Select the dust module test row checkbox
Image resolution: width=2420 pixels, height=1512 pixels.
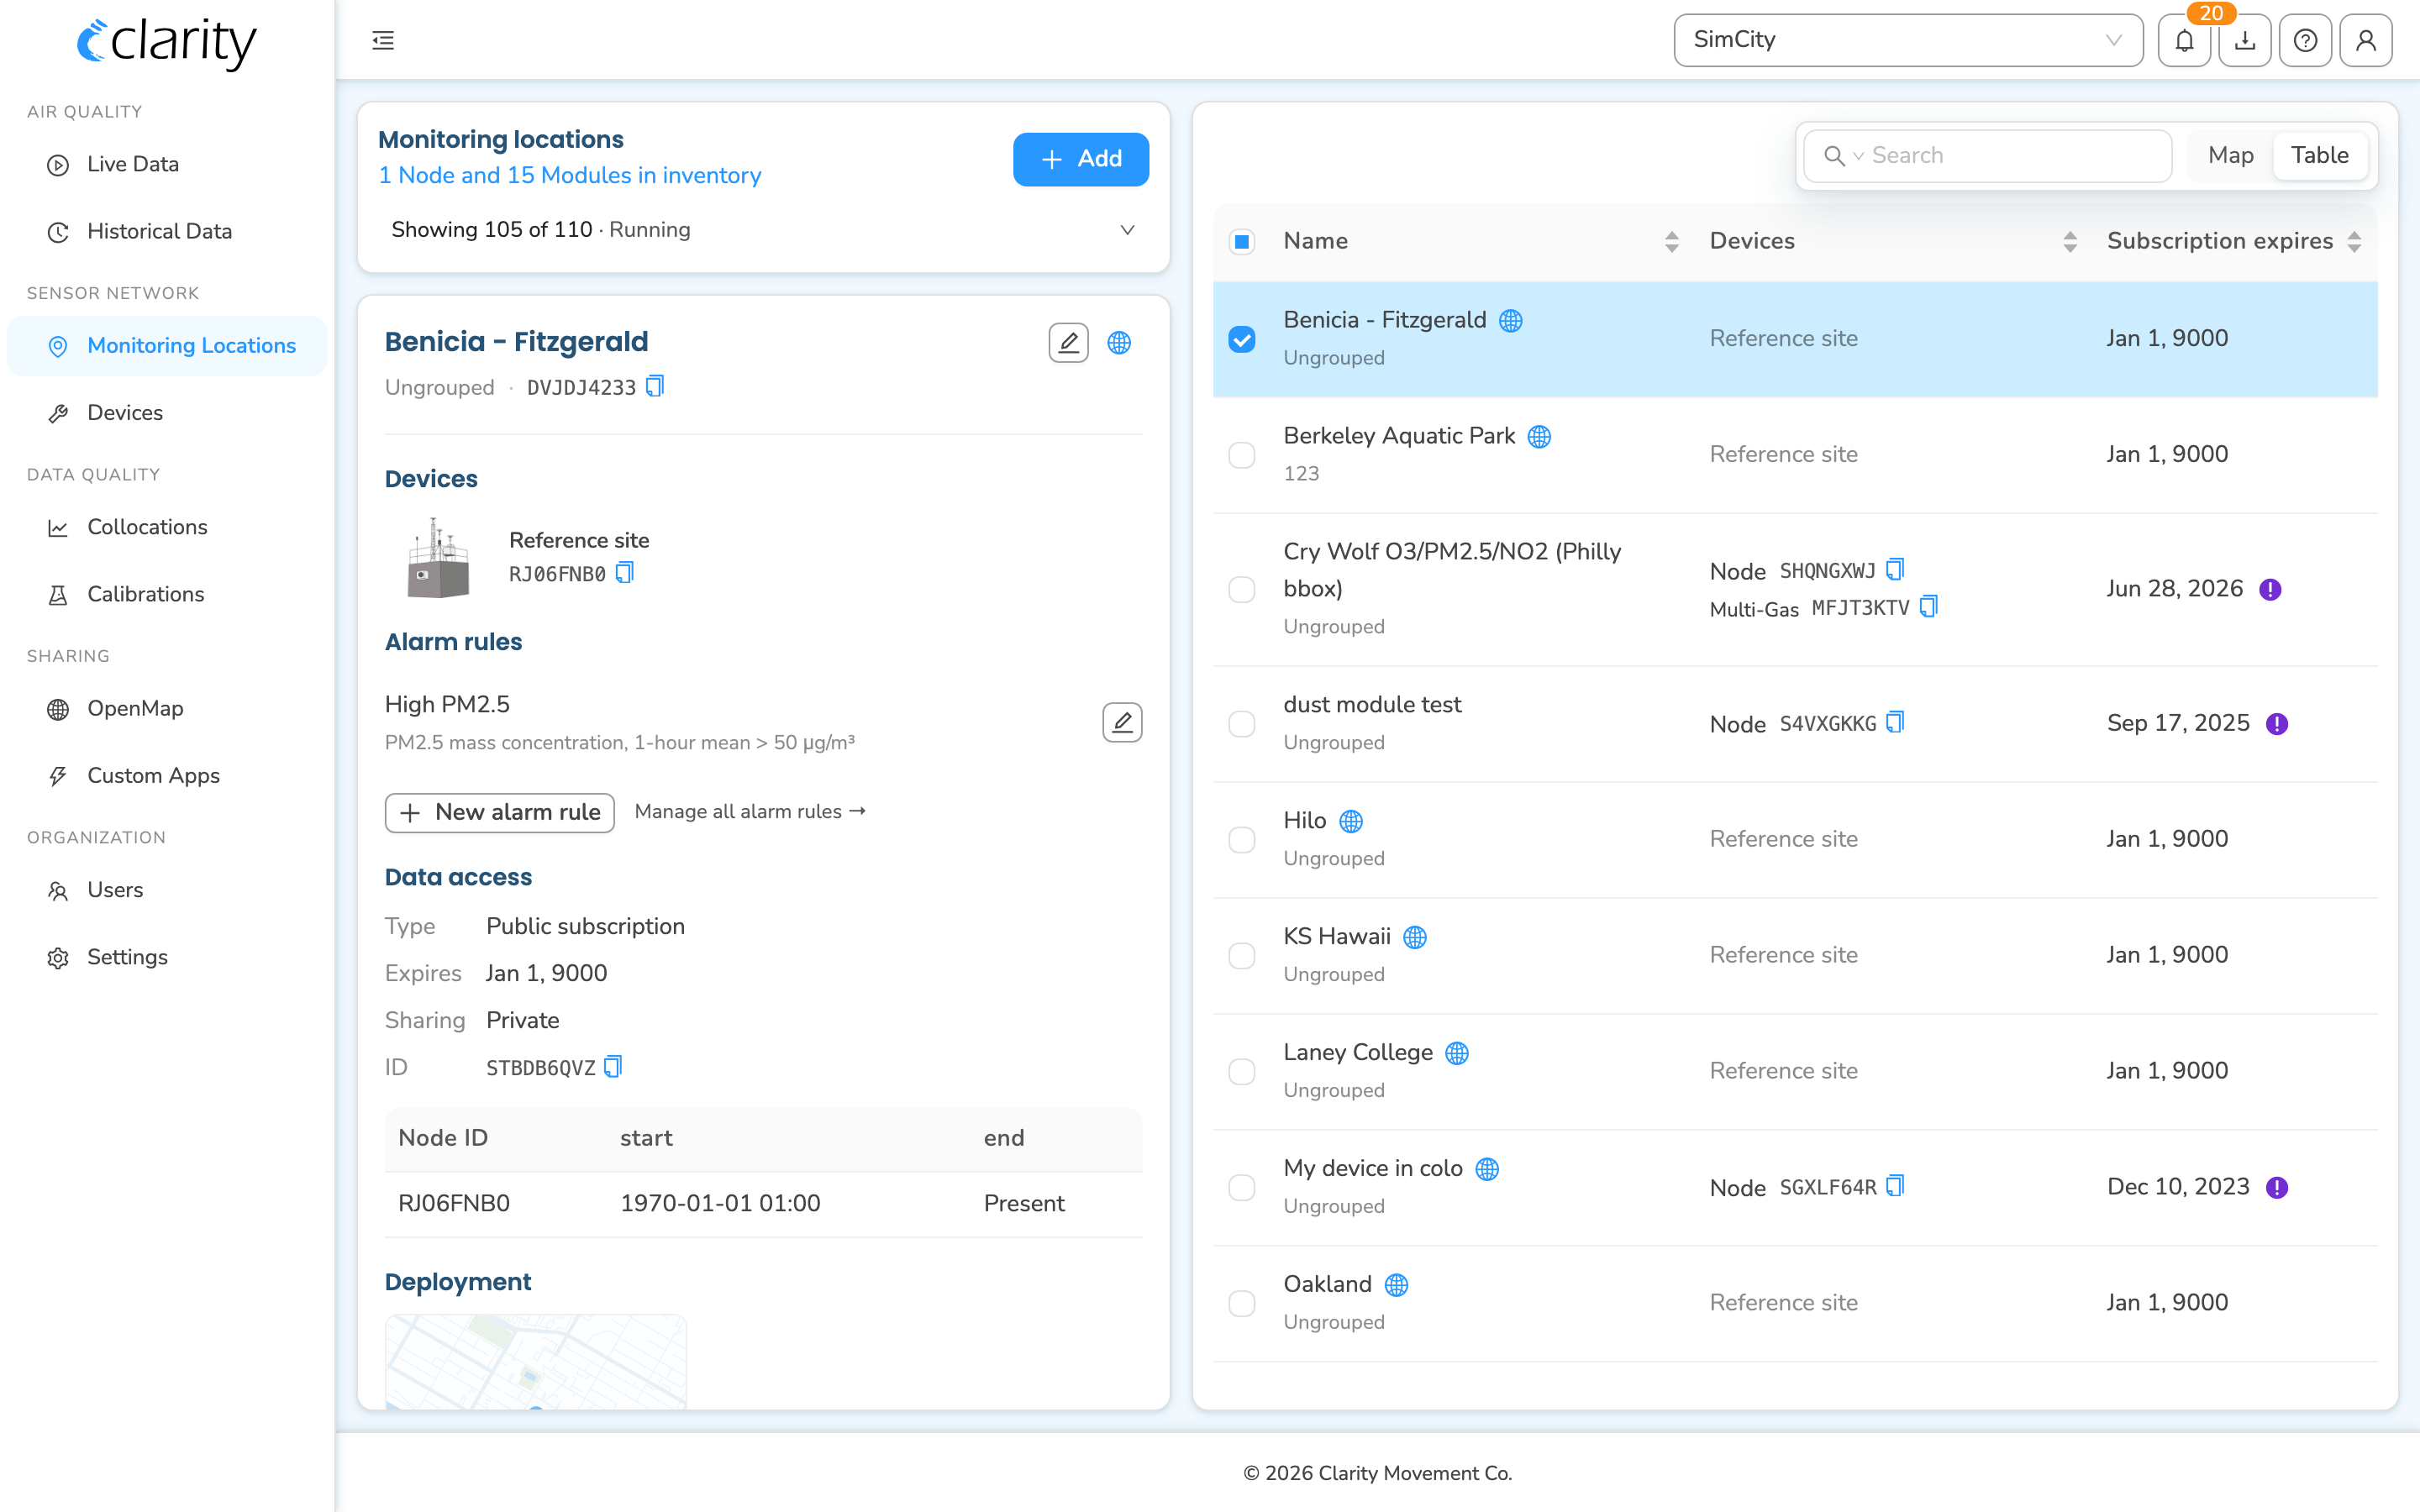pos(1241,723)
